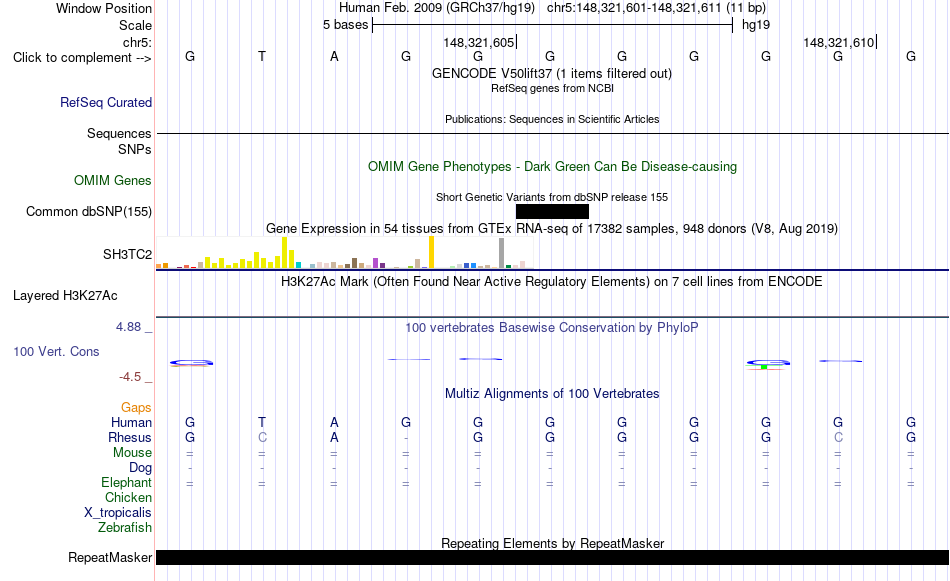Open the 100 Vert. Cons track label
This screenshot has width=950, height=581.
point(56,351)
